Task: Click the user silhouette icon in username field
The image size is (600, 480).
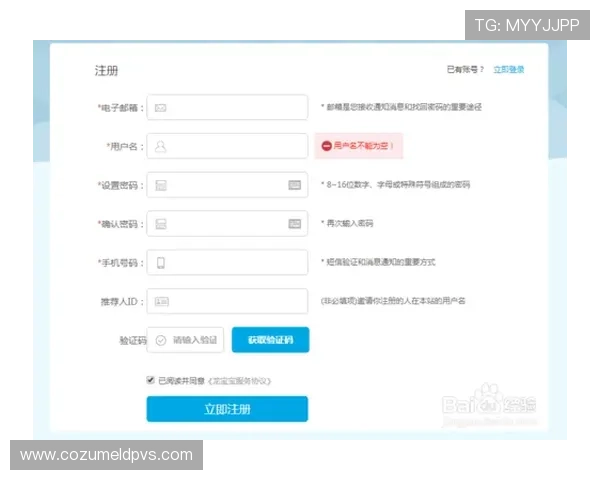Action: click(160, 146)
